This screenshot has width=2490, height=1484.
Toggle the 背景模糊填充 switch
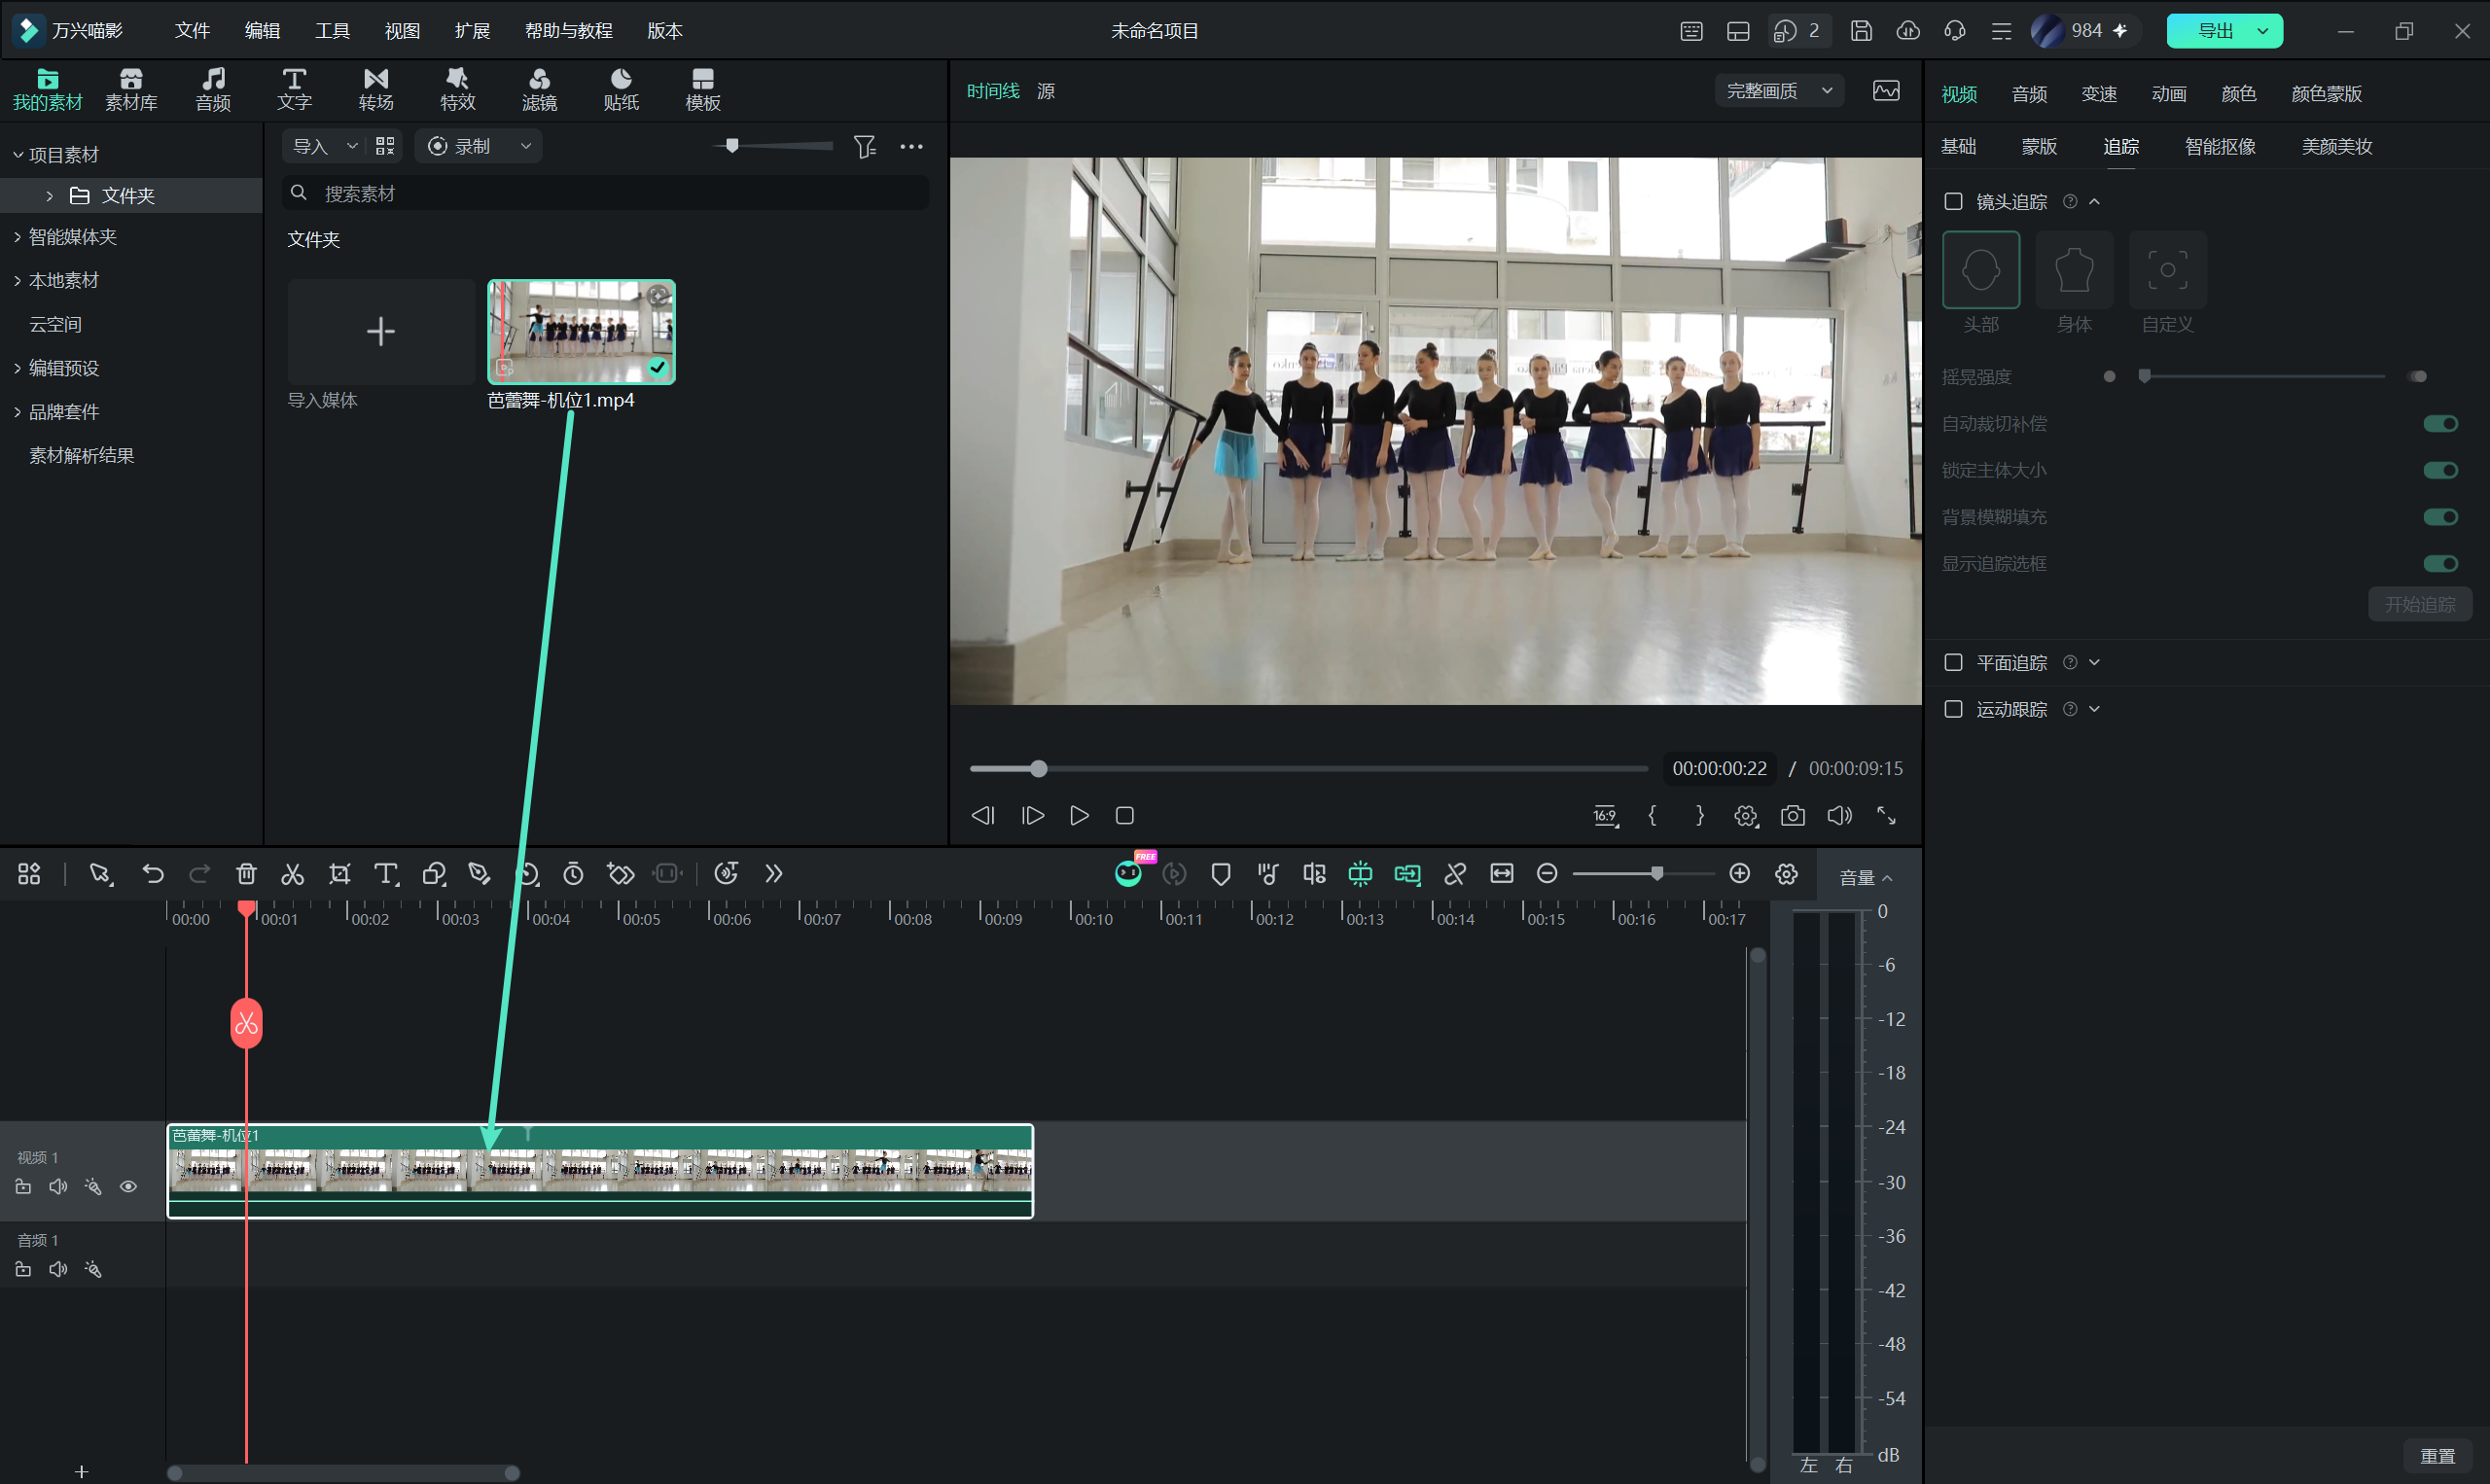point(2440,517)
